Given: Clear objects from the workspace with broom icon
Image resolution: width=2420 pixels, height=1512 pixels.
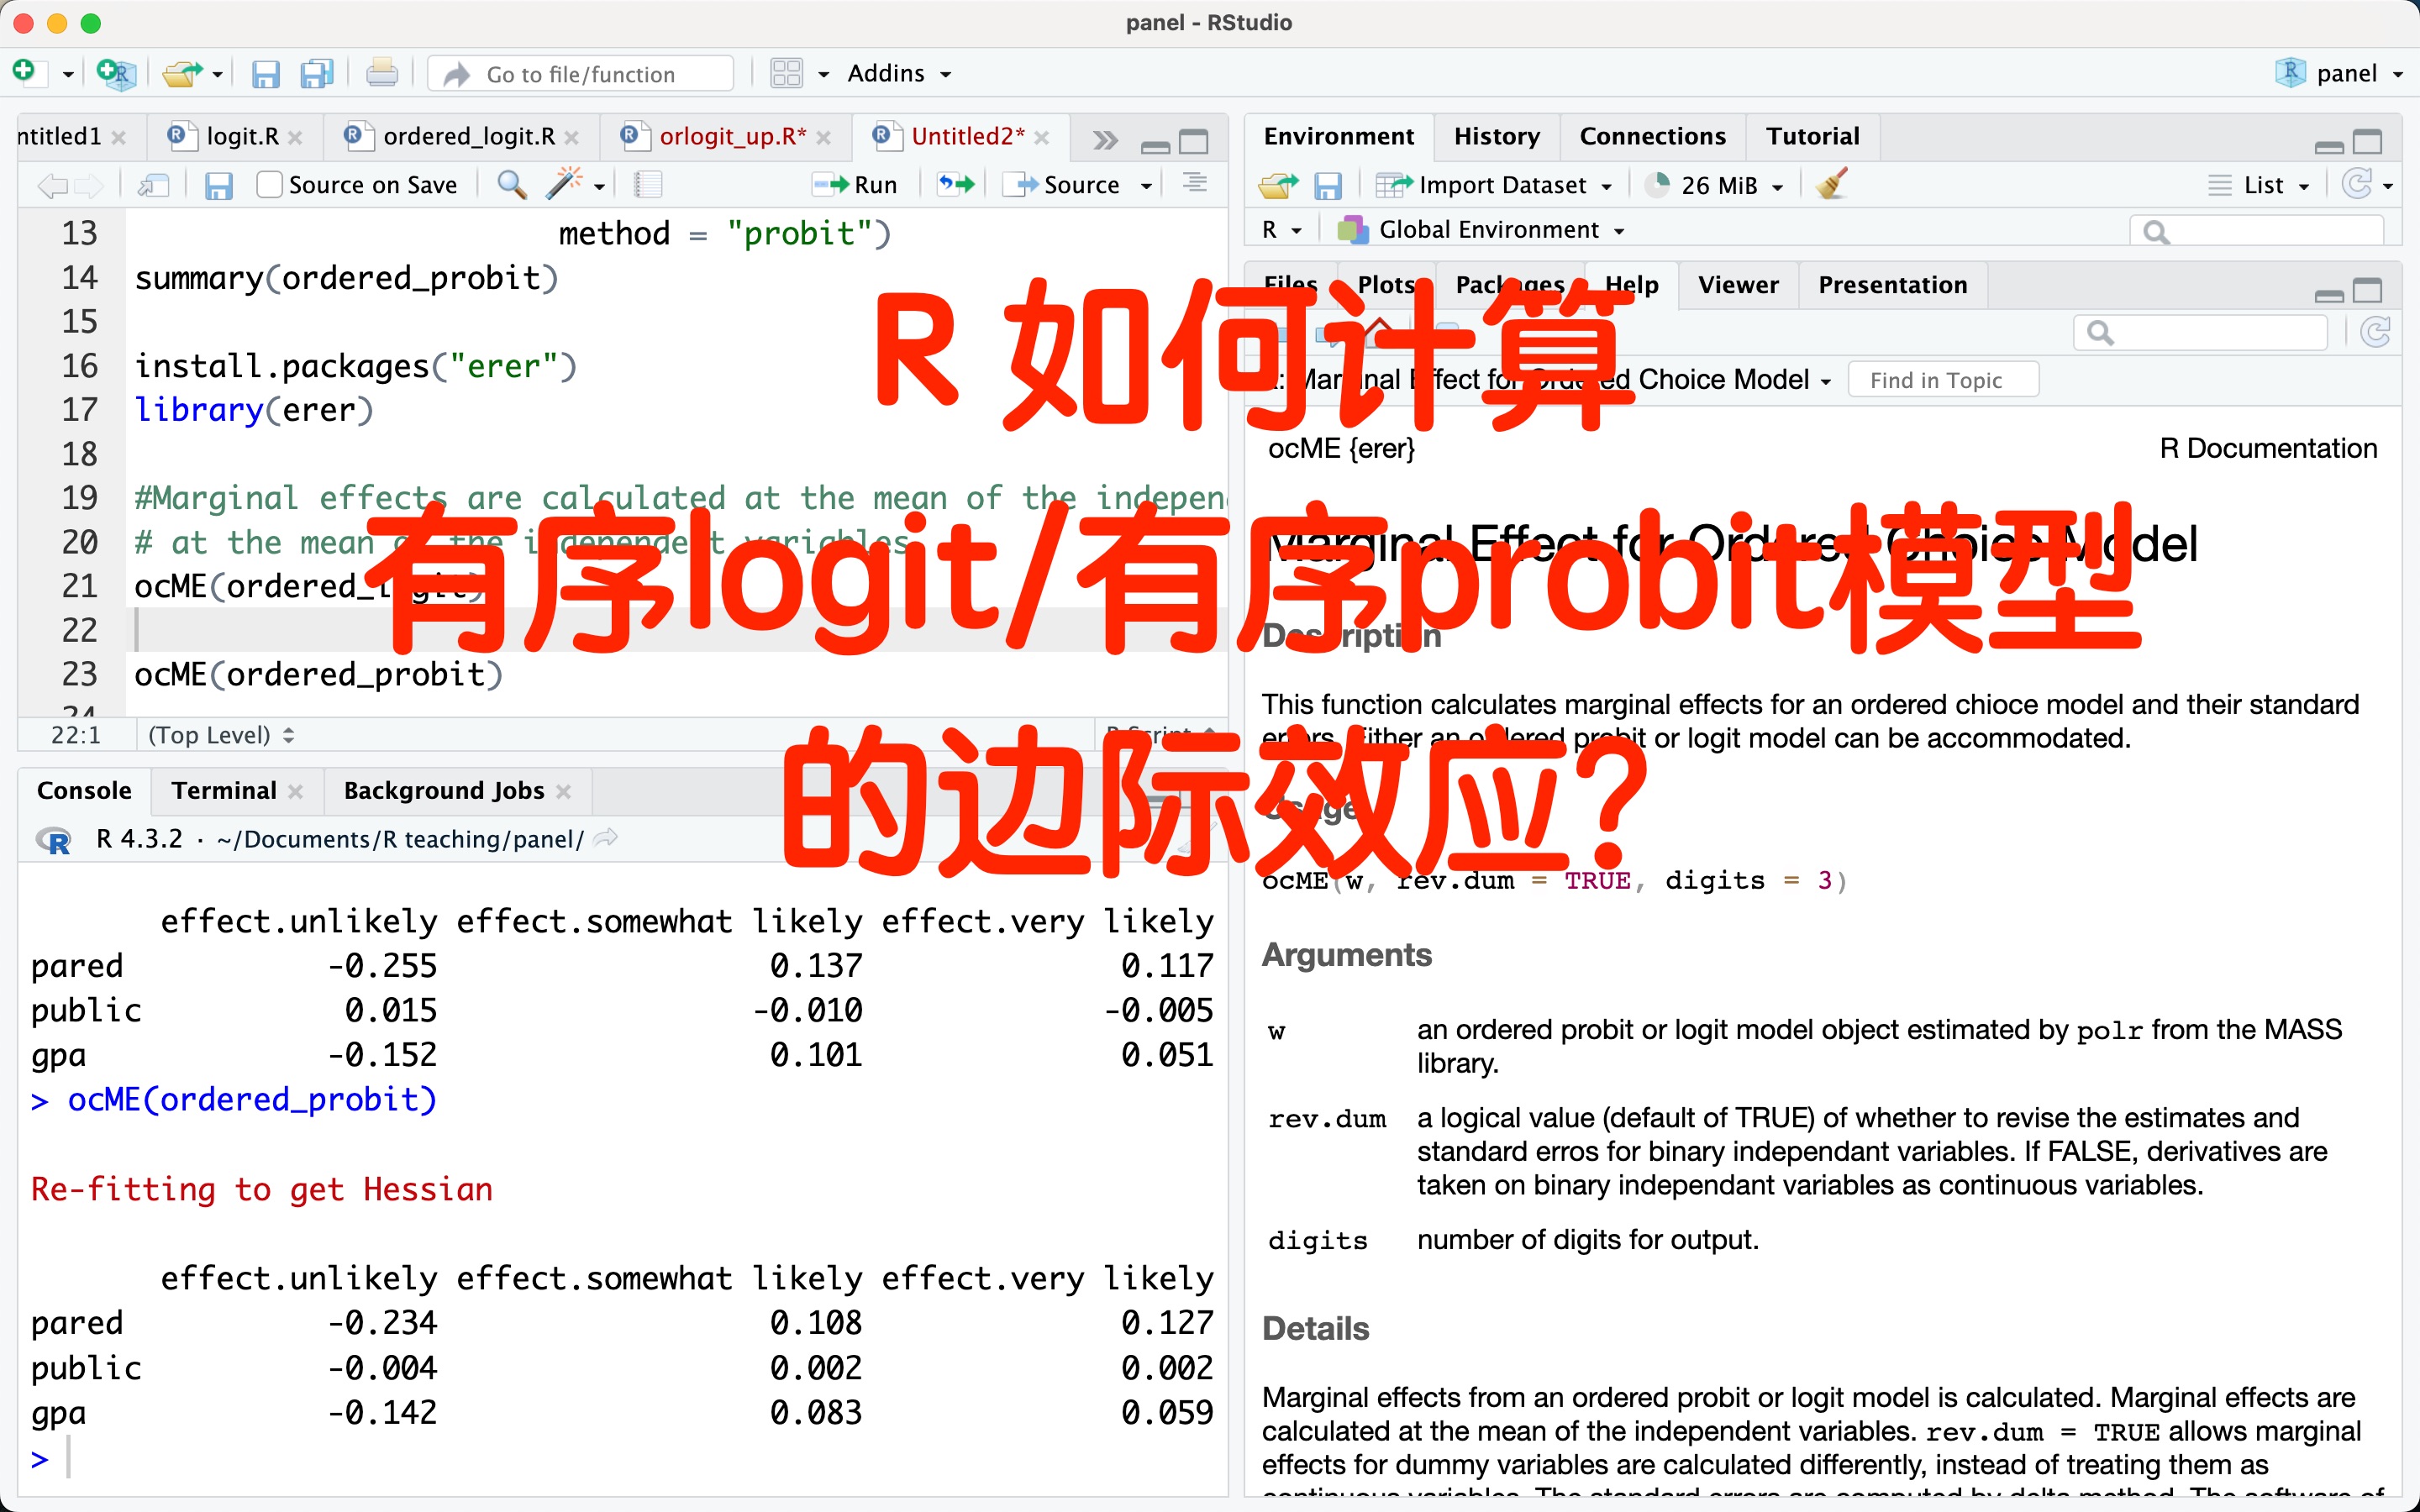Looking at the screenshot, I should point(1831,185).
